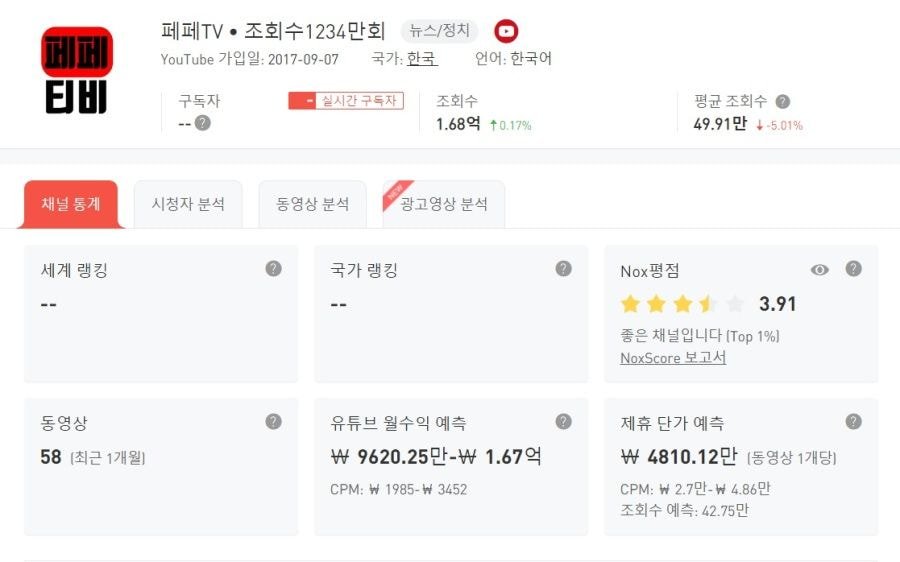Click help icon in 세계 랭킹 card
Viewport: 900px width, 562px height.
(273, 269)
